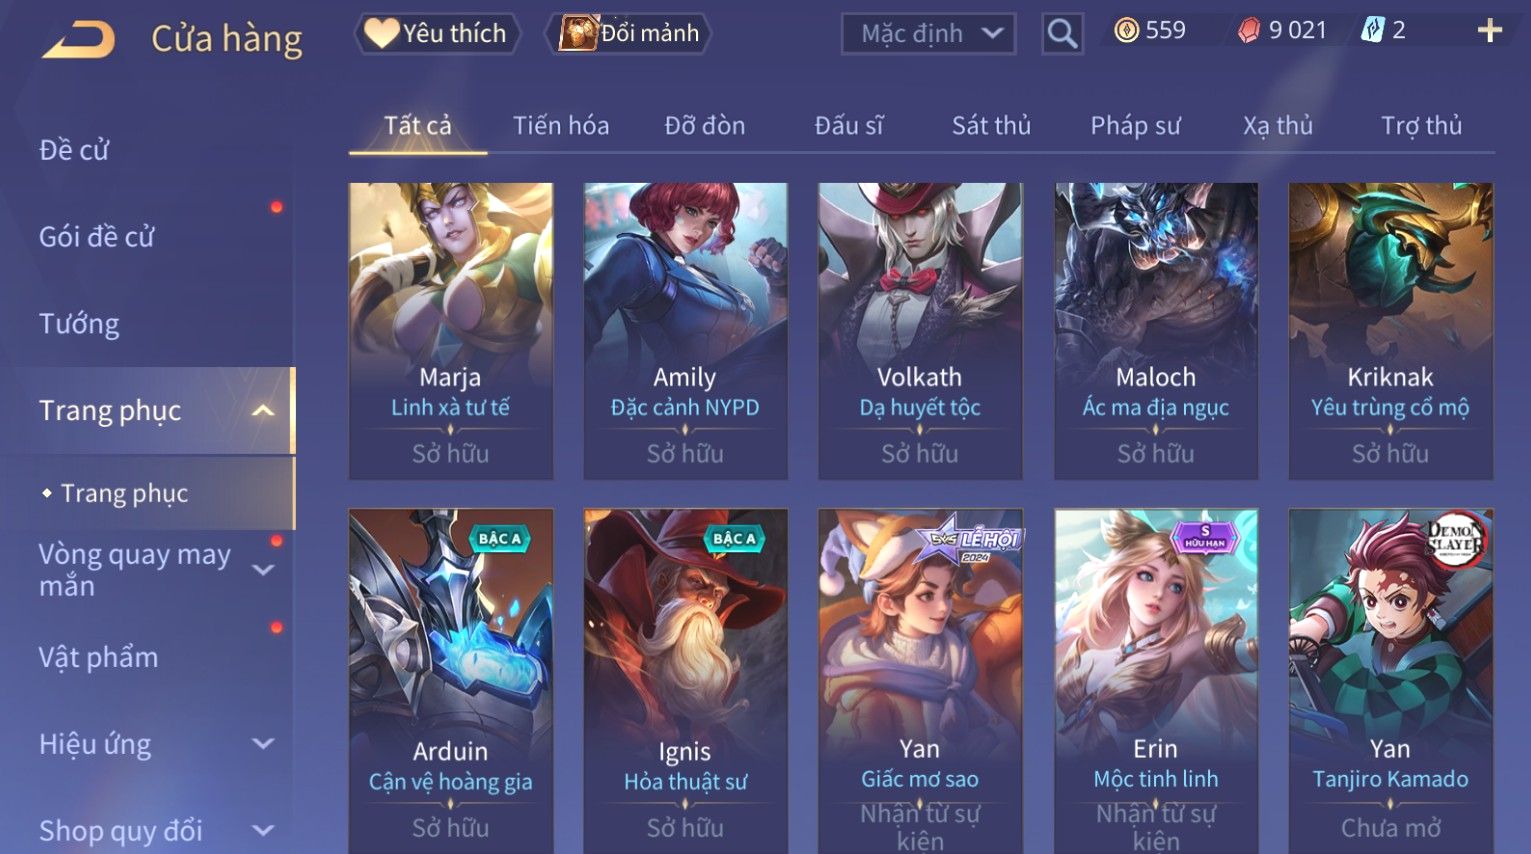Tap the red gem currency icon
Screen dimensions: 1531x854
click(x=1249, y=31)
